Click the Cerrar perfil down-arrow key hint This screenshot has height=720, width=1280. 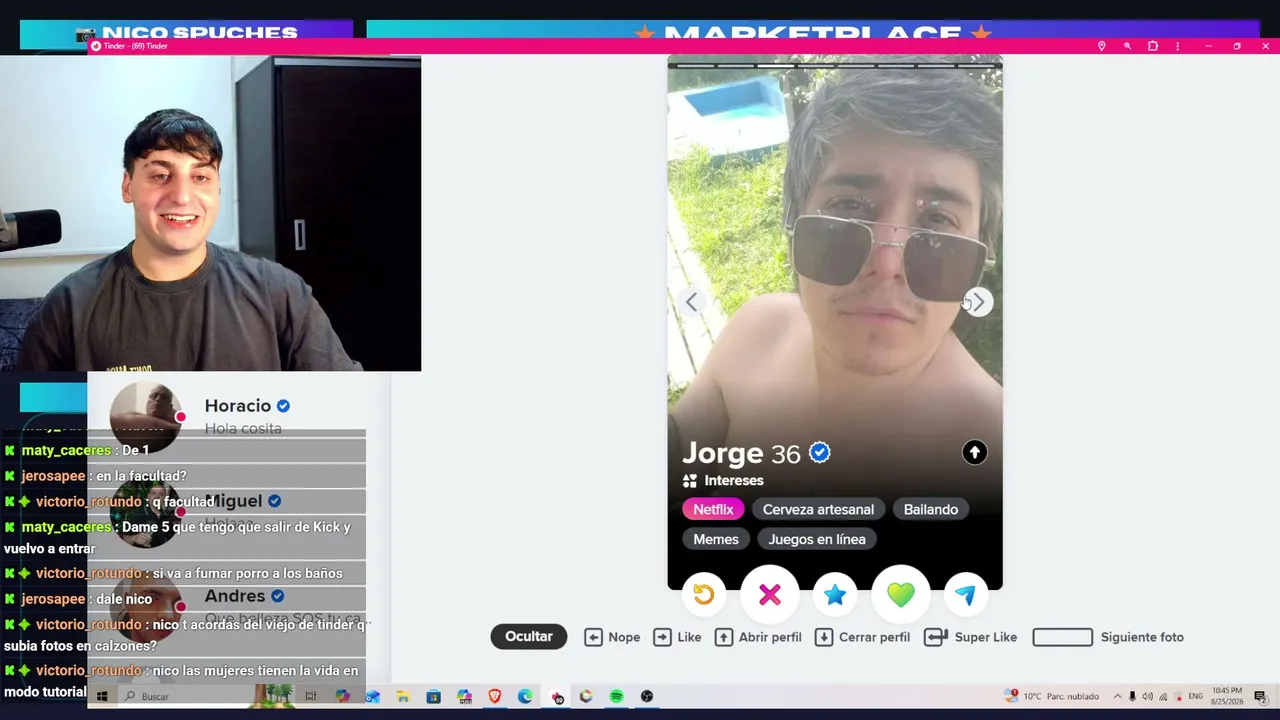tap(824, 637)
